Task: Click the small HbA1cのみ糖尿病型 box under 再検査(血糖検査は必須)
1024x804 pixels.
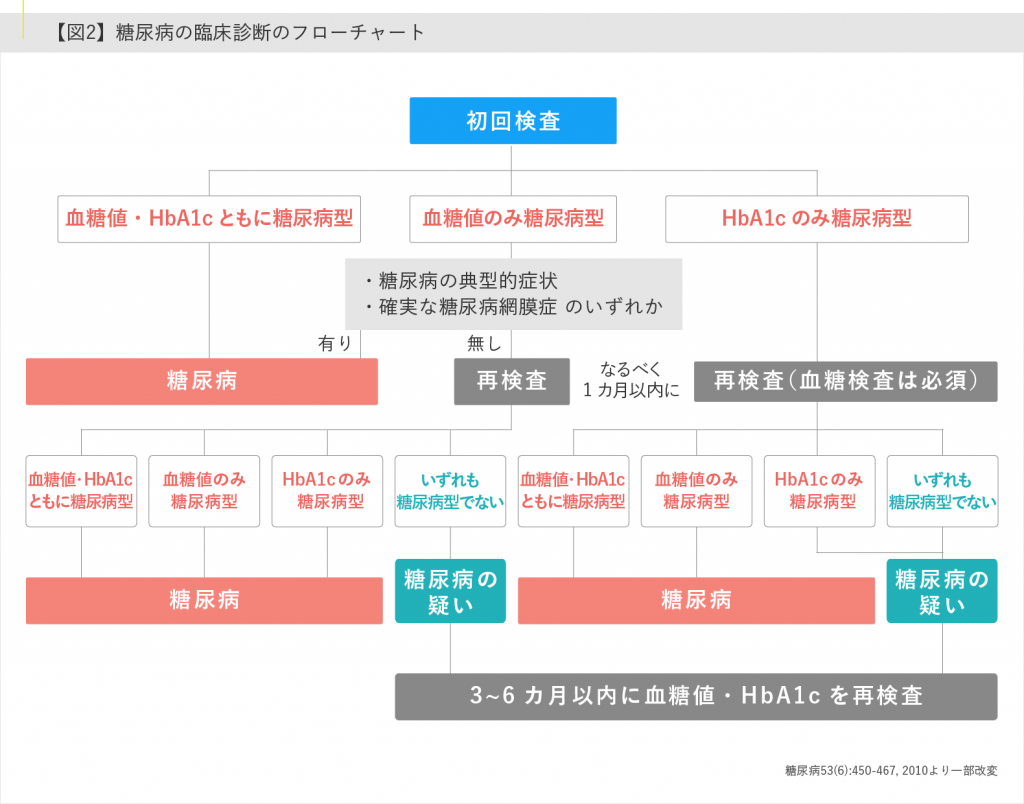Action: pyautogui.click(x=819, y=490)
